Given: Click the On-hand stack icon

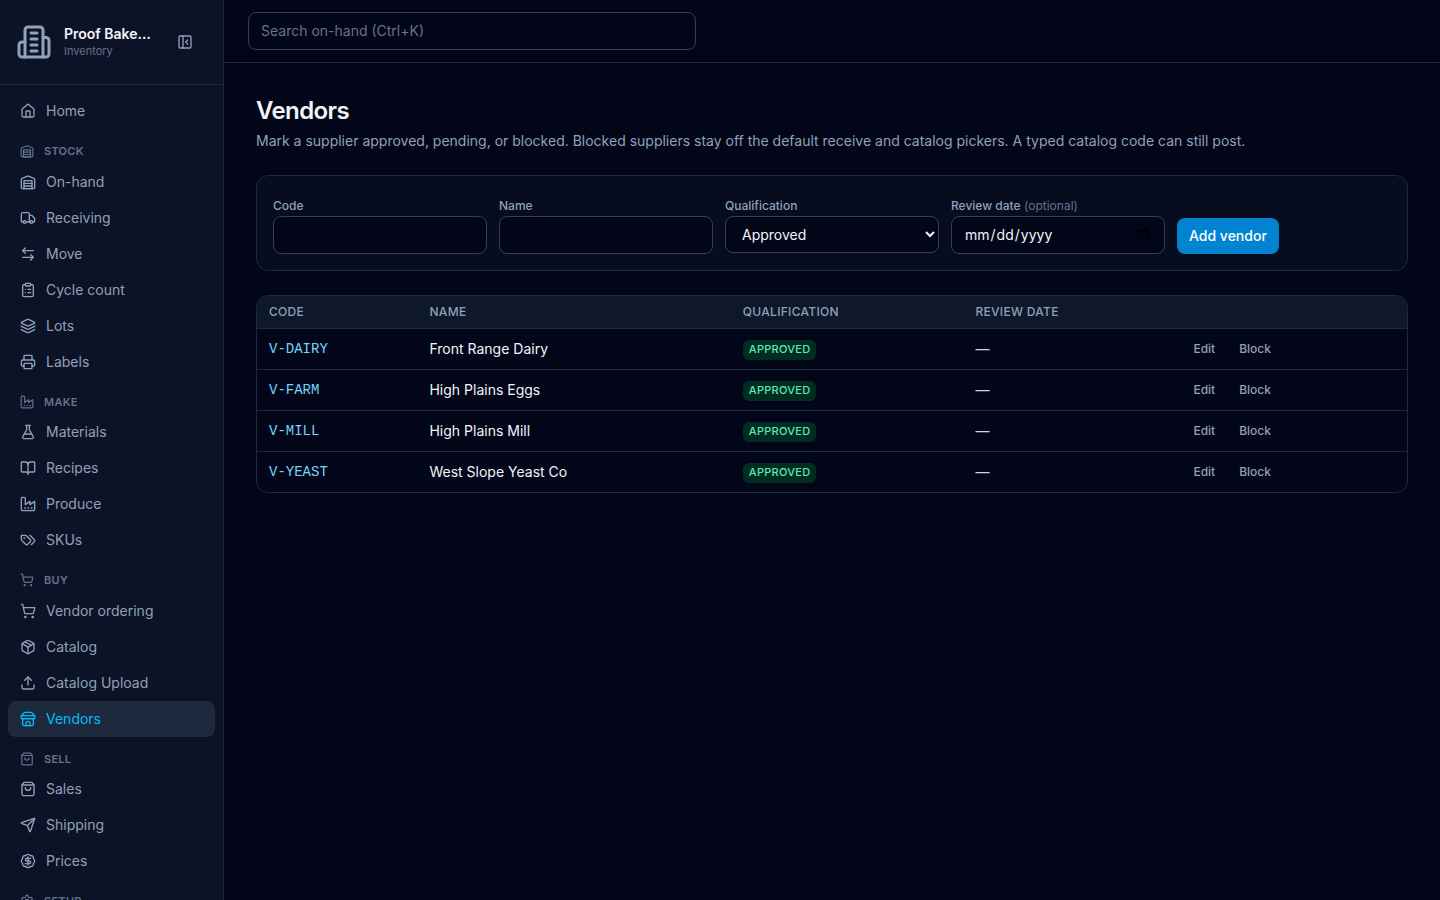Looking at the screenshot, I should pos(28,182).
